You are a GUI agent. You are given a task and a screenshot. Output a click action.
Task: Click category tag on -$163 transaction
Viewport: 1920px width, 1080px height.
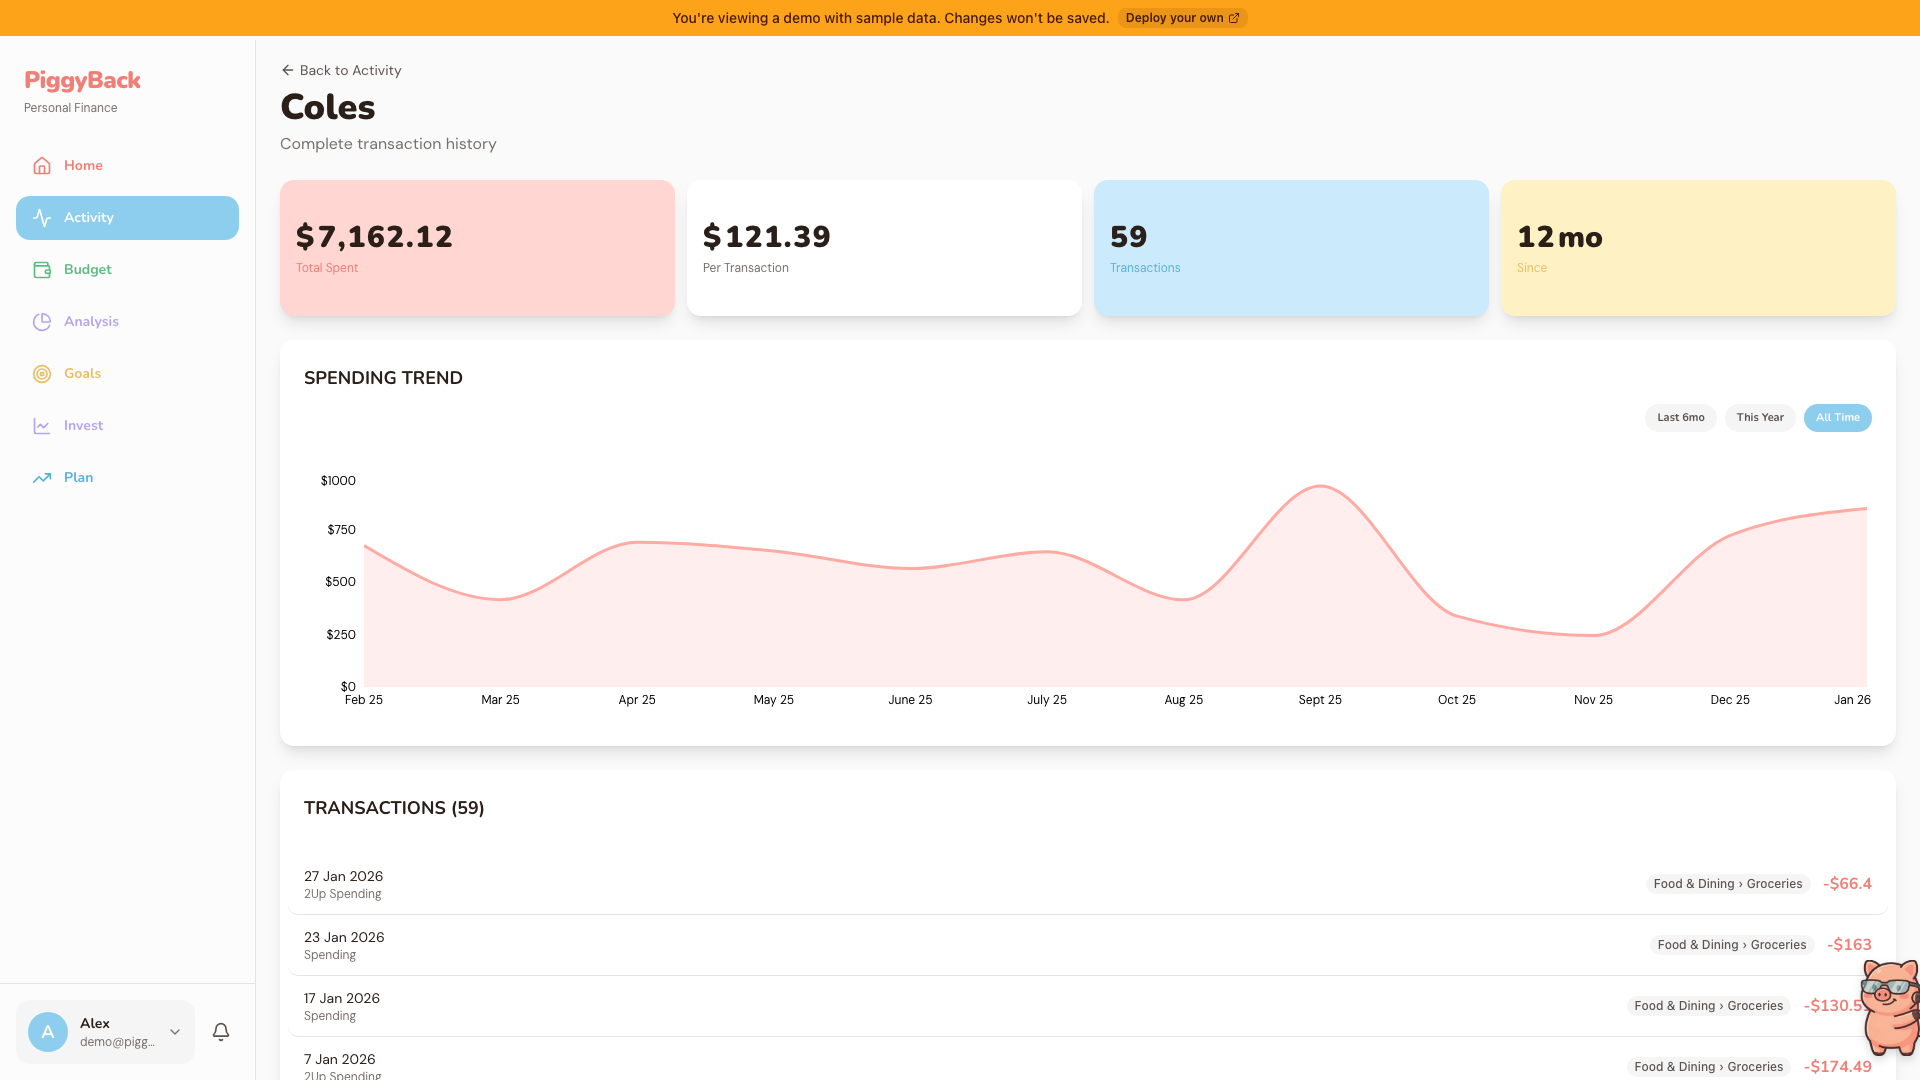pos(1732,945)
